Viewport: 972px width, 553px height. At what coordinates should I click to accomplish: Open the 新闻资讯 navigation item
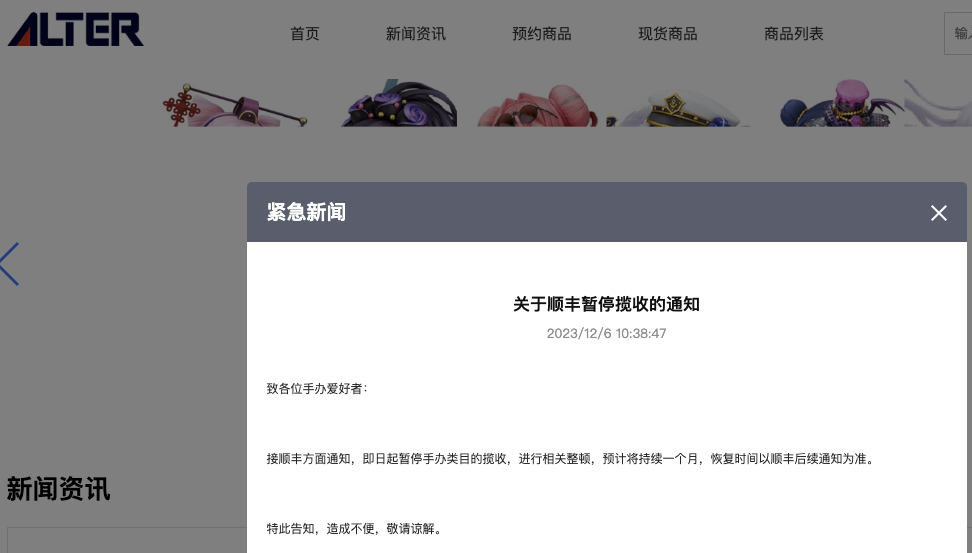(x=415, y=33)
